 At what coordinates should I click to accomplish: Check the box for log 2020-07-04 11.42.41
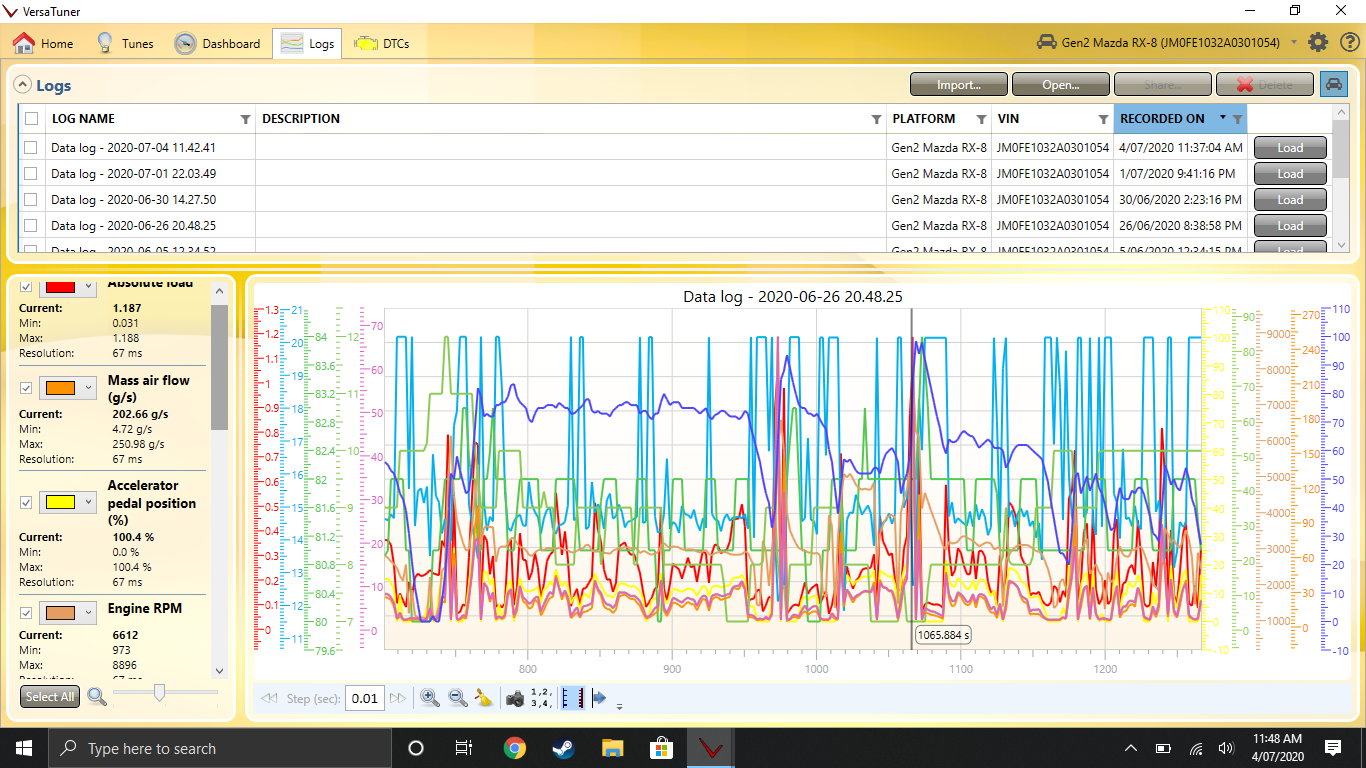(x=31, y=148)
